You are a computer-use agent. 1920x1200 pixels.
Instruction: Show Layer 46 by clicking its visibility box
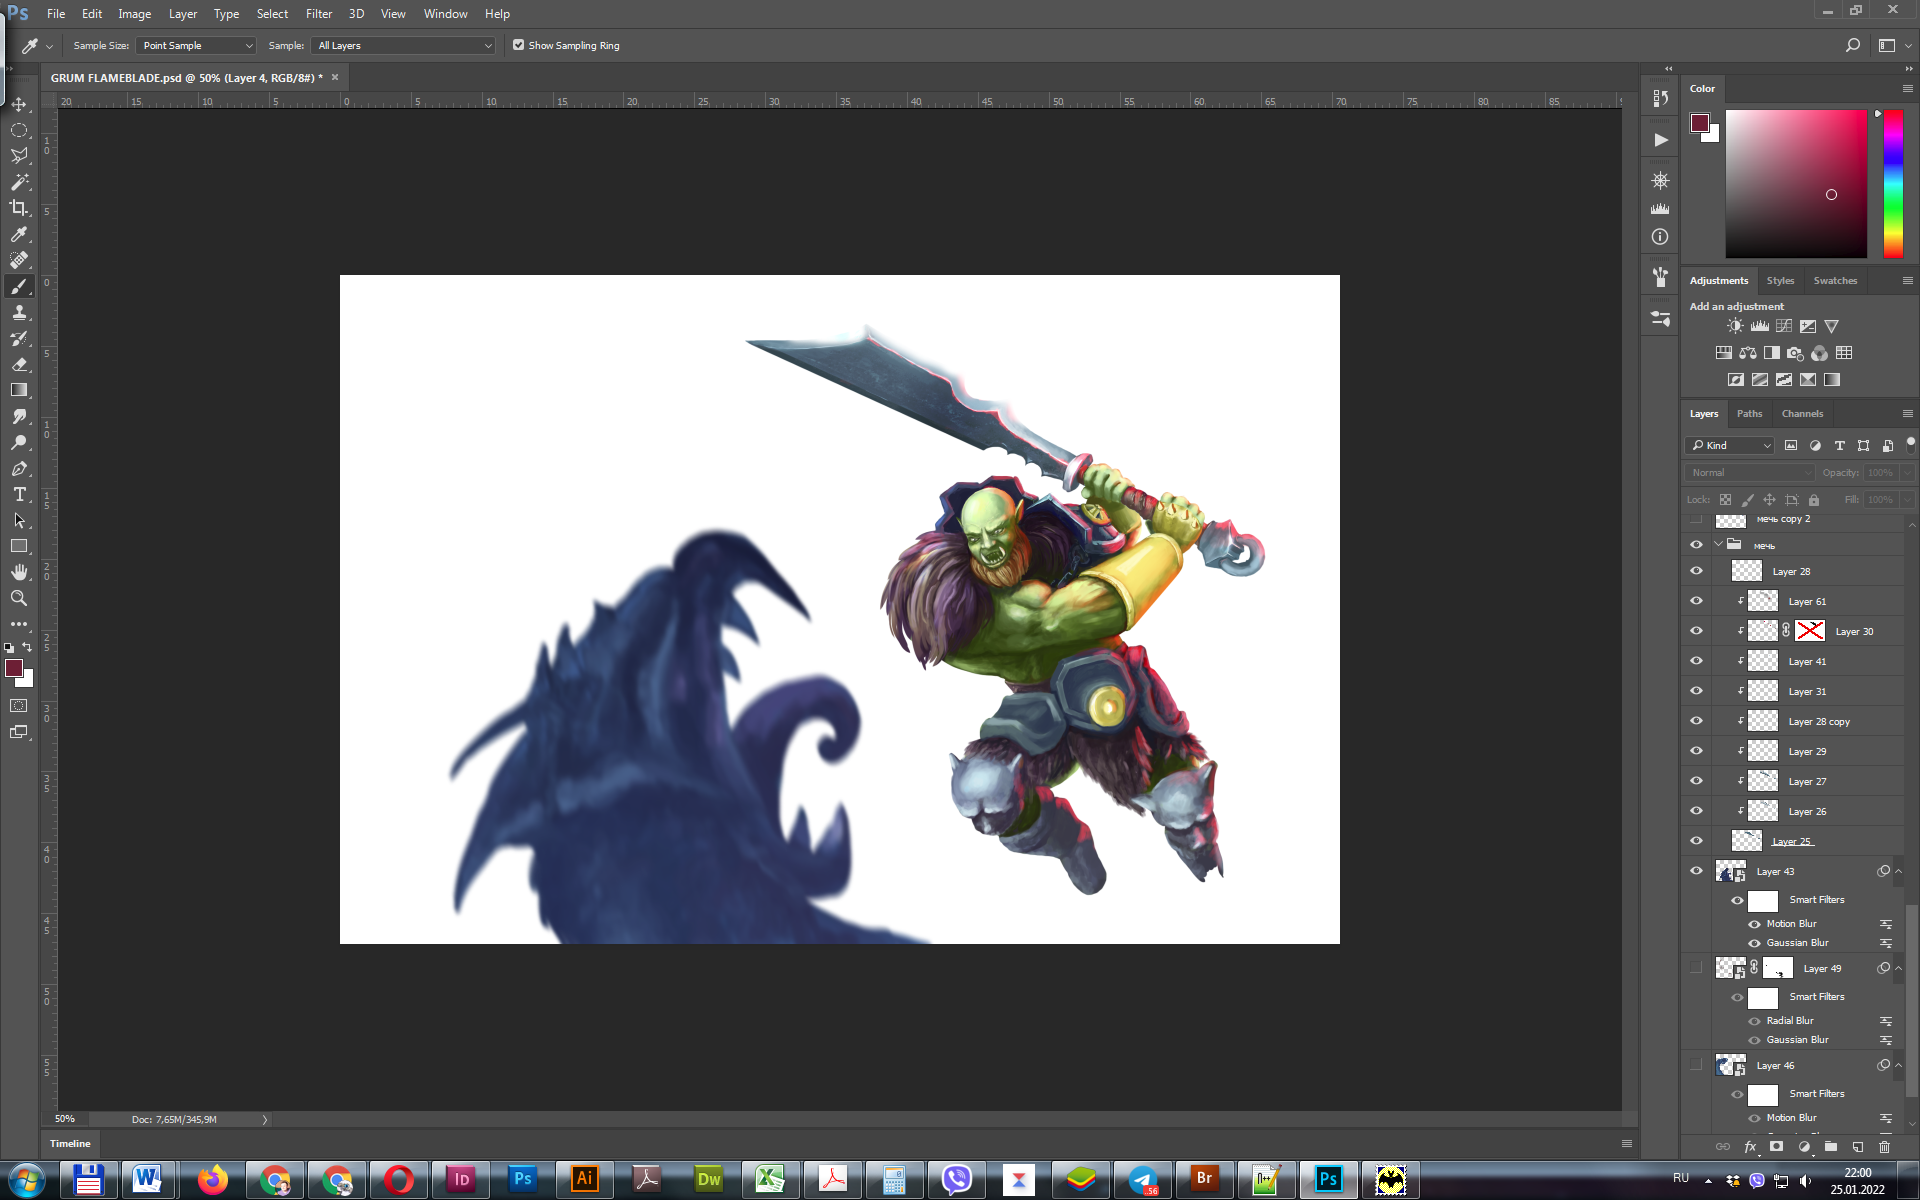coord(1696,1065)
